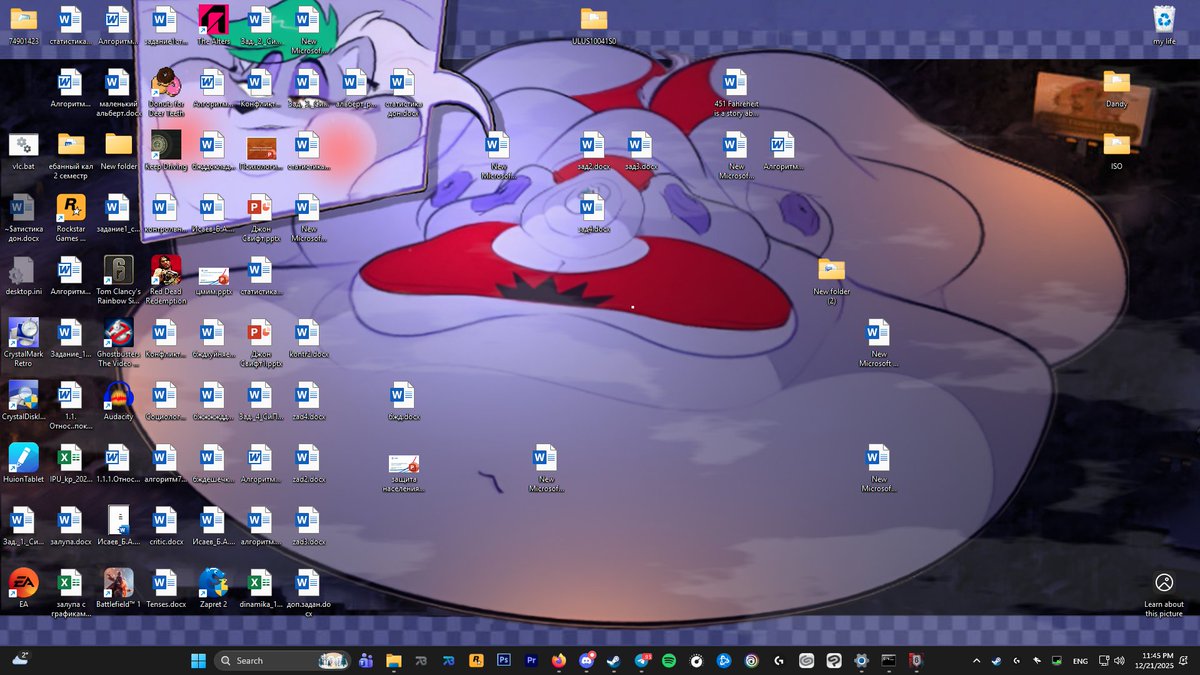Expand hidden system tray icons
Screen dimensions: 1200x675
tap(976, 660)
